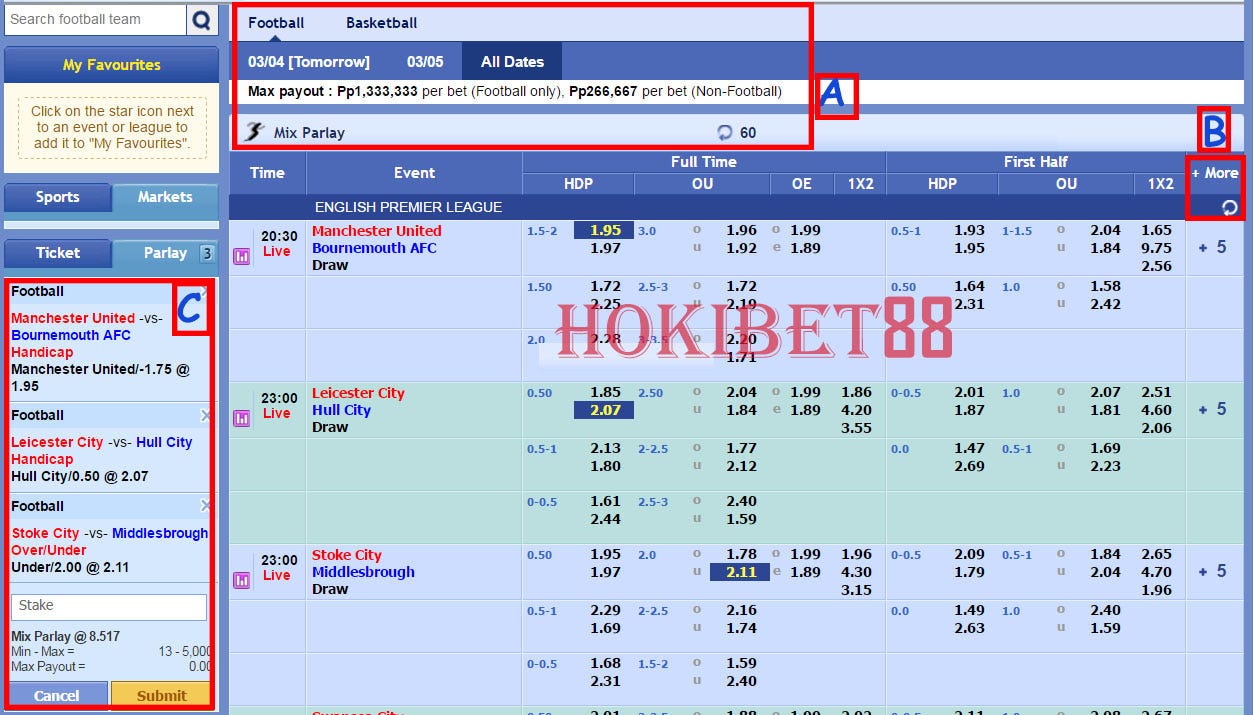The height and width of the screenshot is (715, 1253).
Task: Open the Parlay tab
Action: (x=165, y=253)
